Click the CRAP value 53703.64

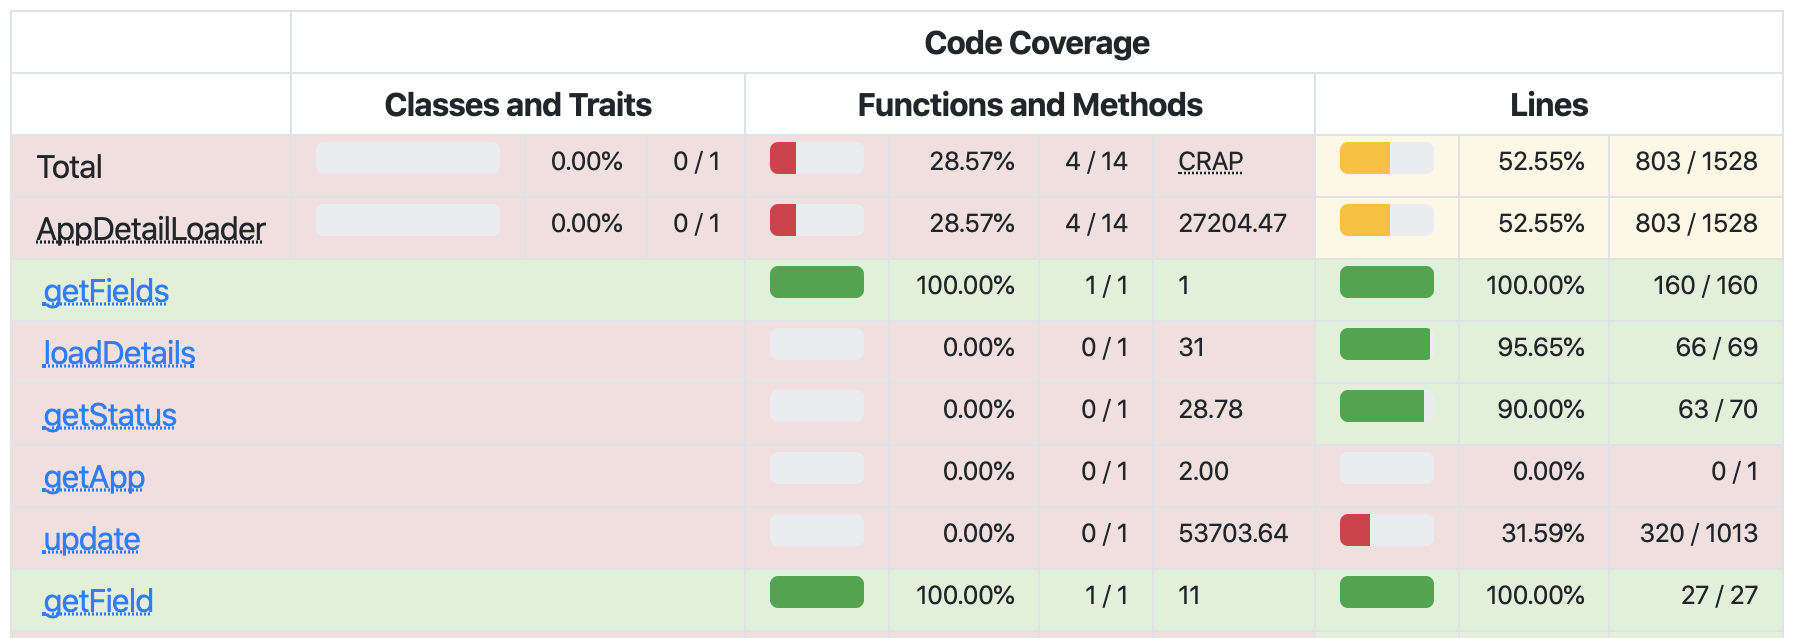1233,533
